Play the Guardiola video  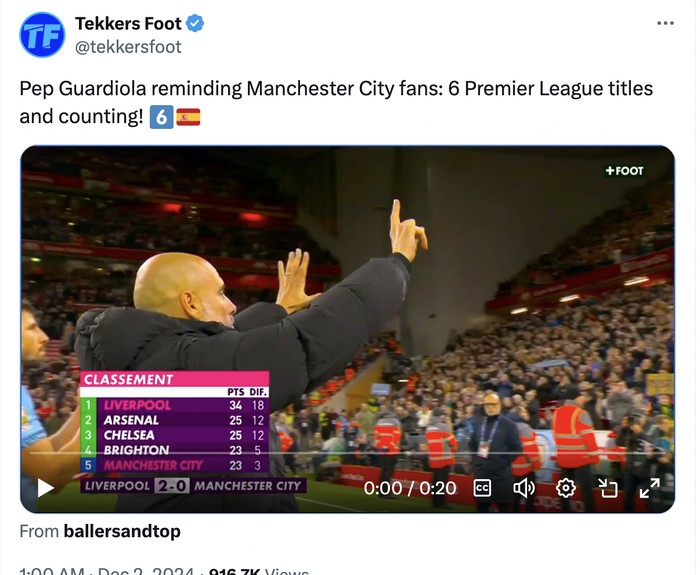click(45, 488)
